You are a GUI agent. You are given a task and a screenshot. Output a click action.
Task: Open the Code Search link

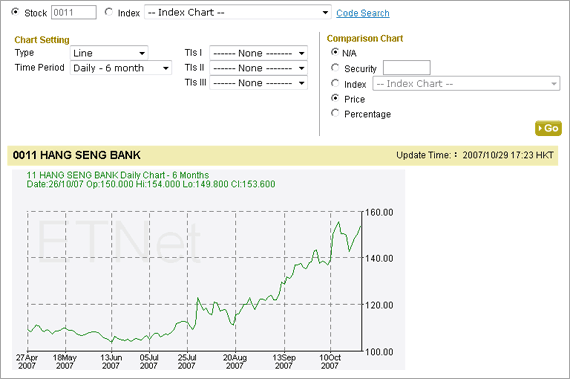[363, 13]
